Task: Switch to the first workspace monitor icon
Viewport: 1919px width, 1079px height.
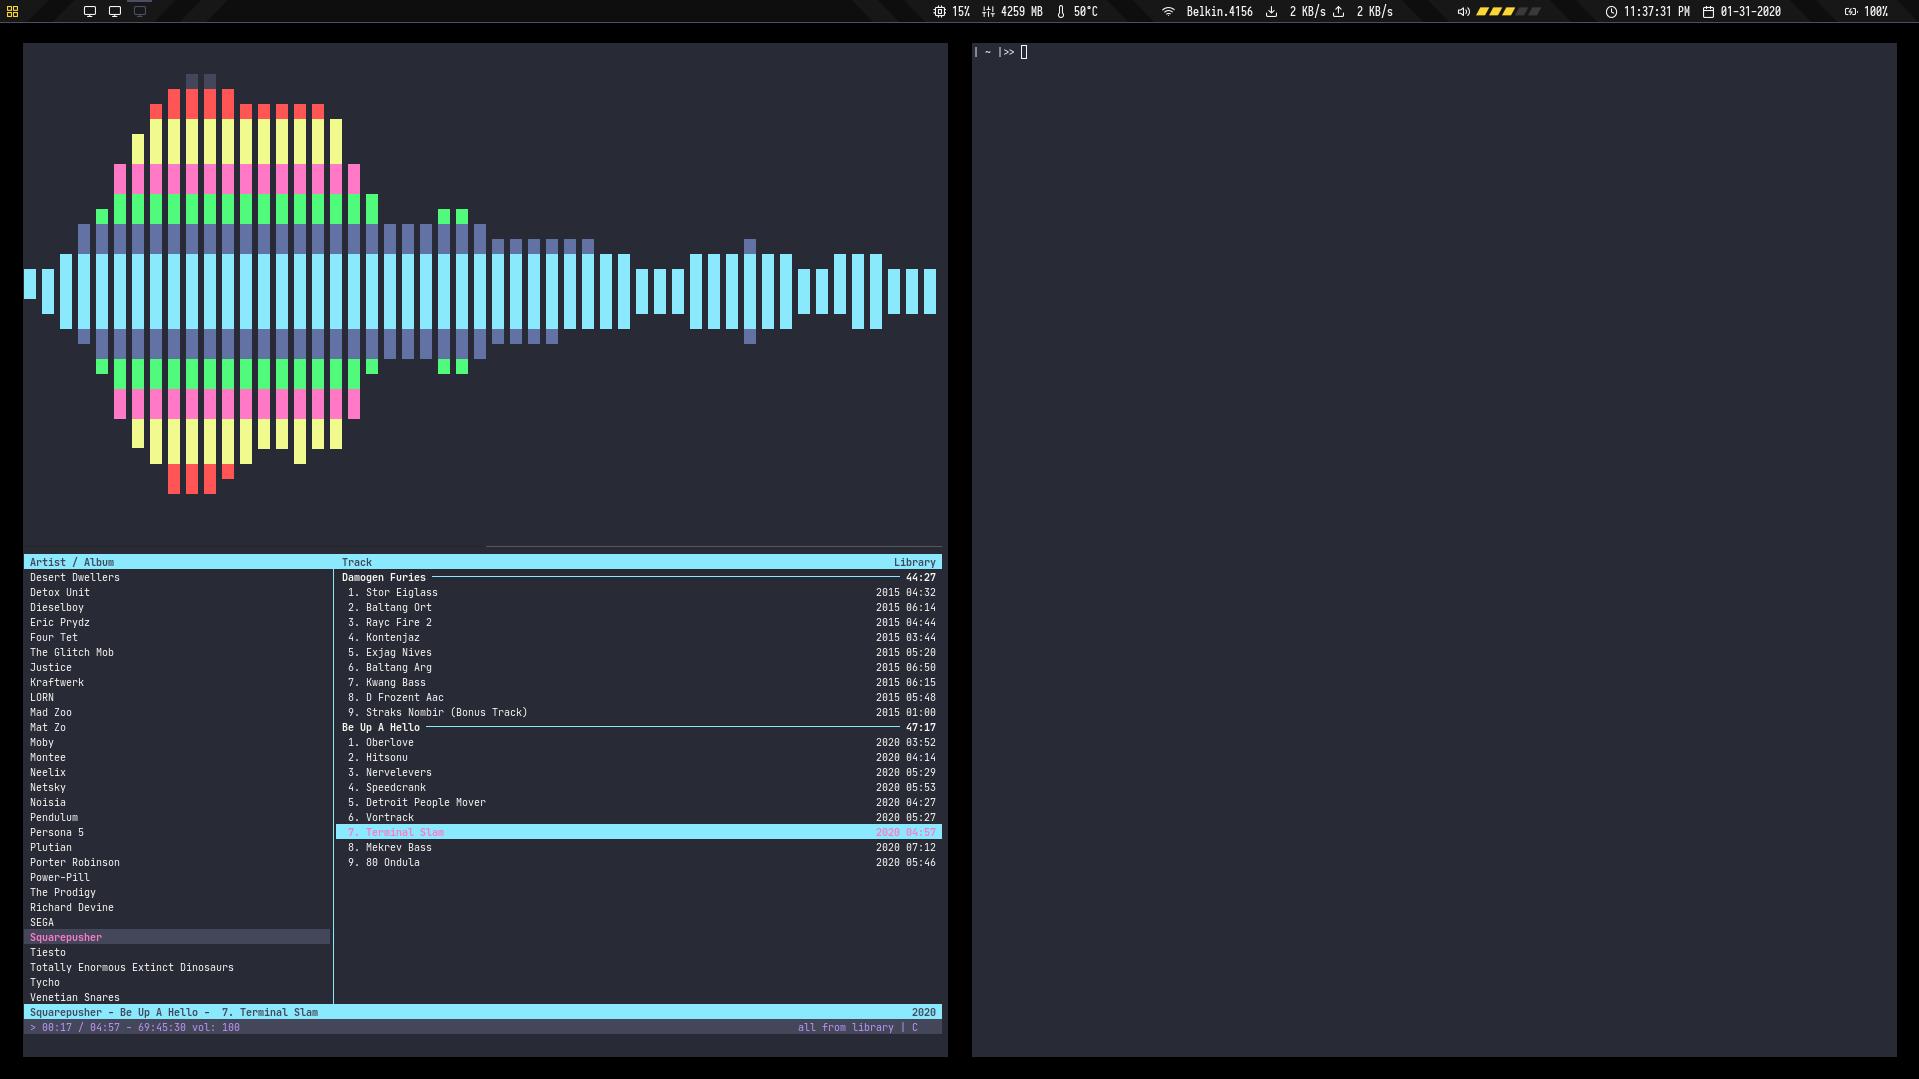Action: tap(90, 12)
